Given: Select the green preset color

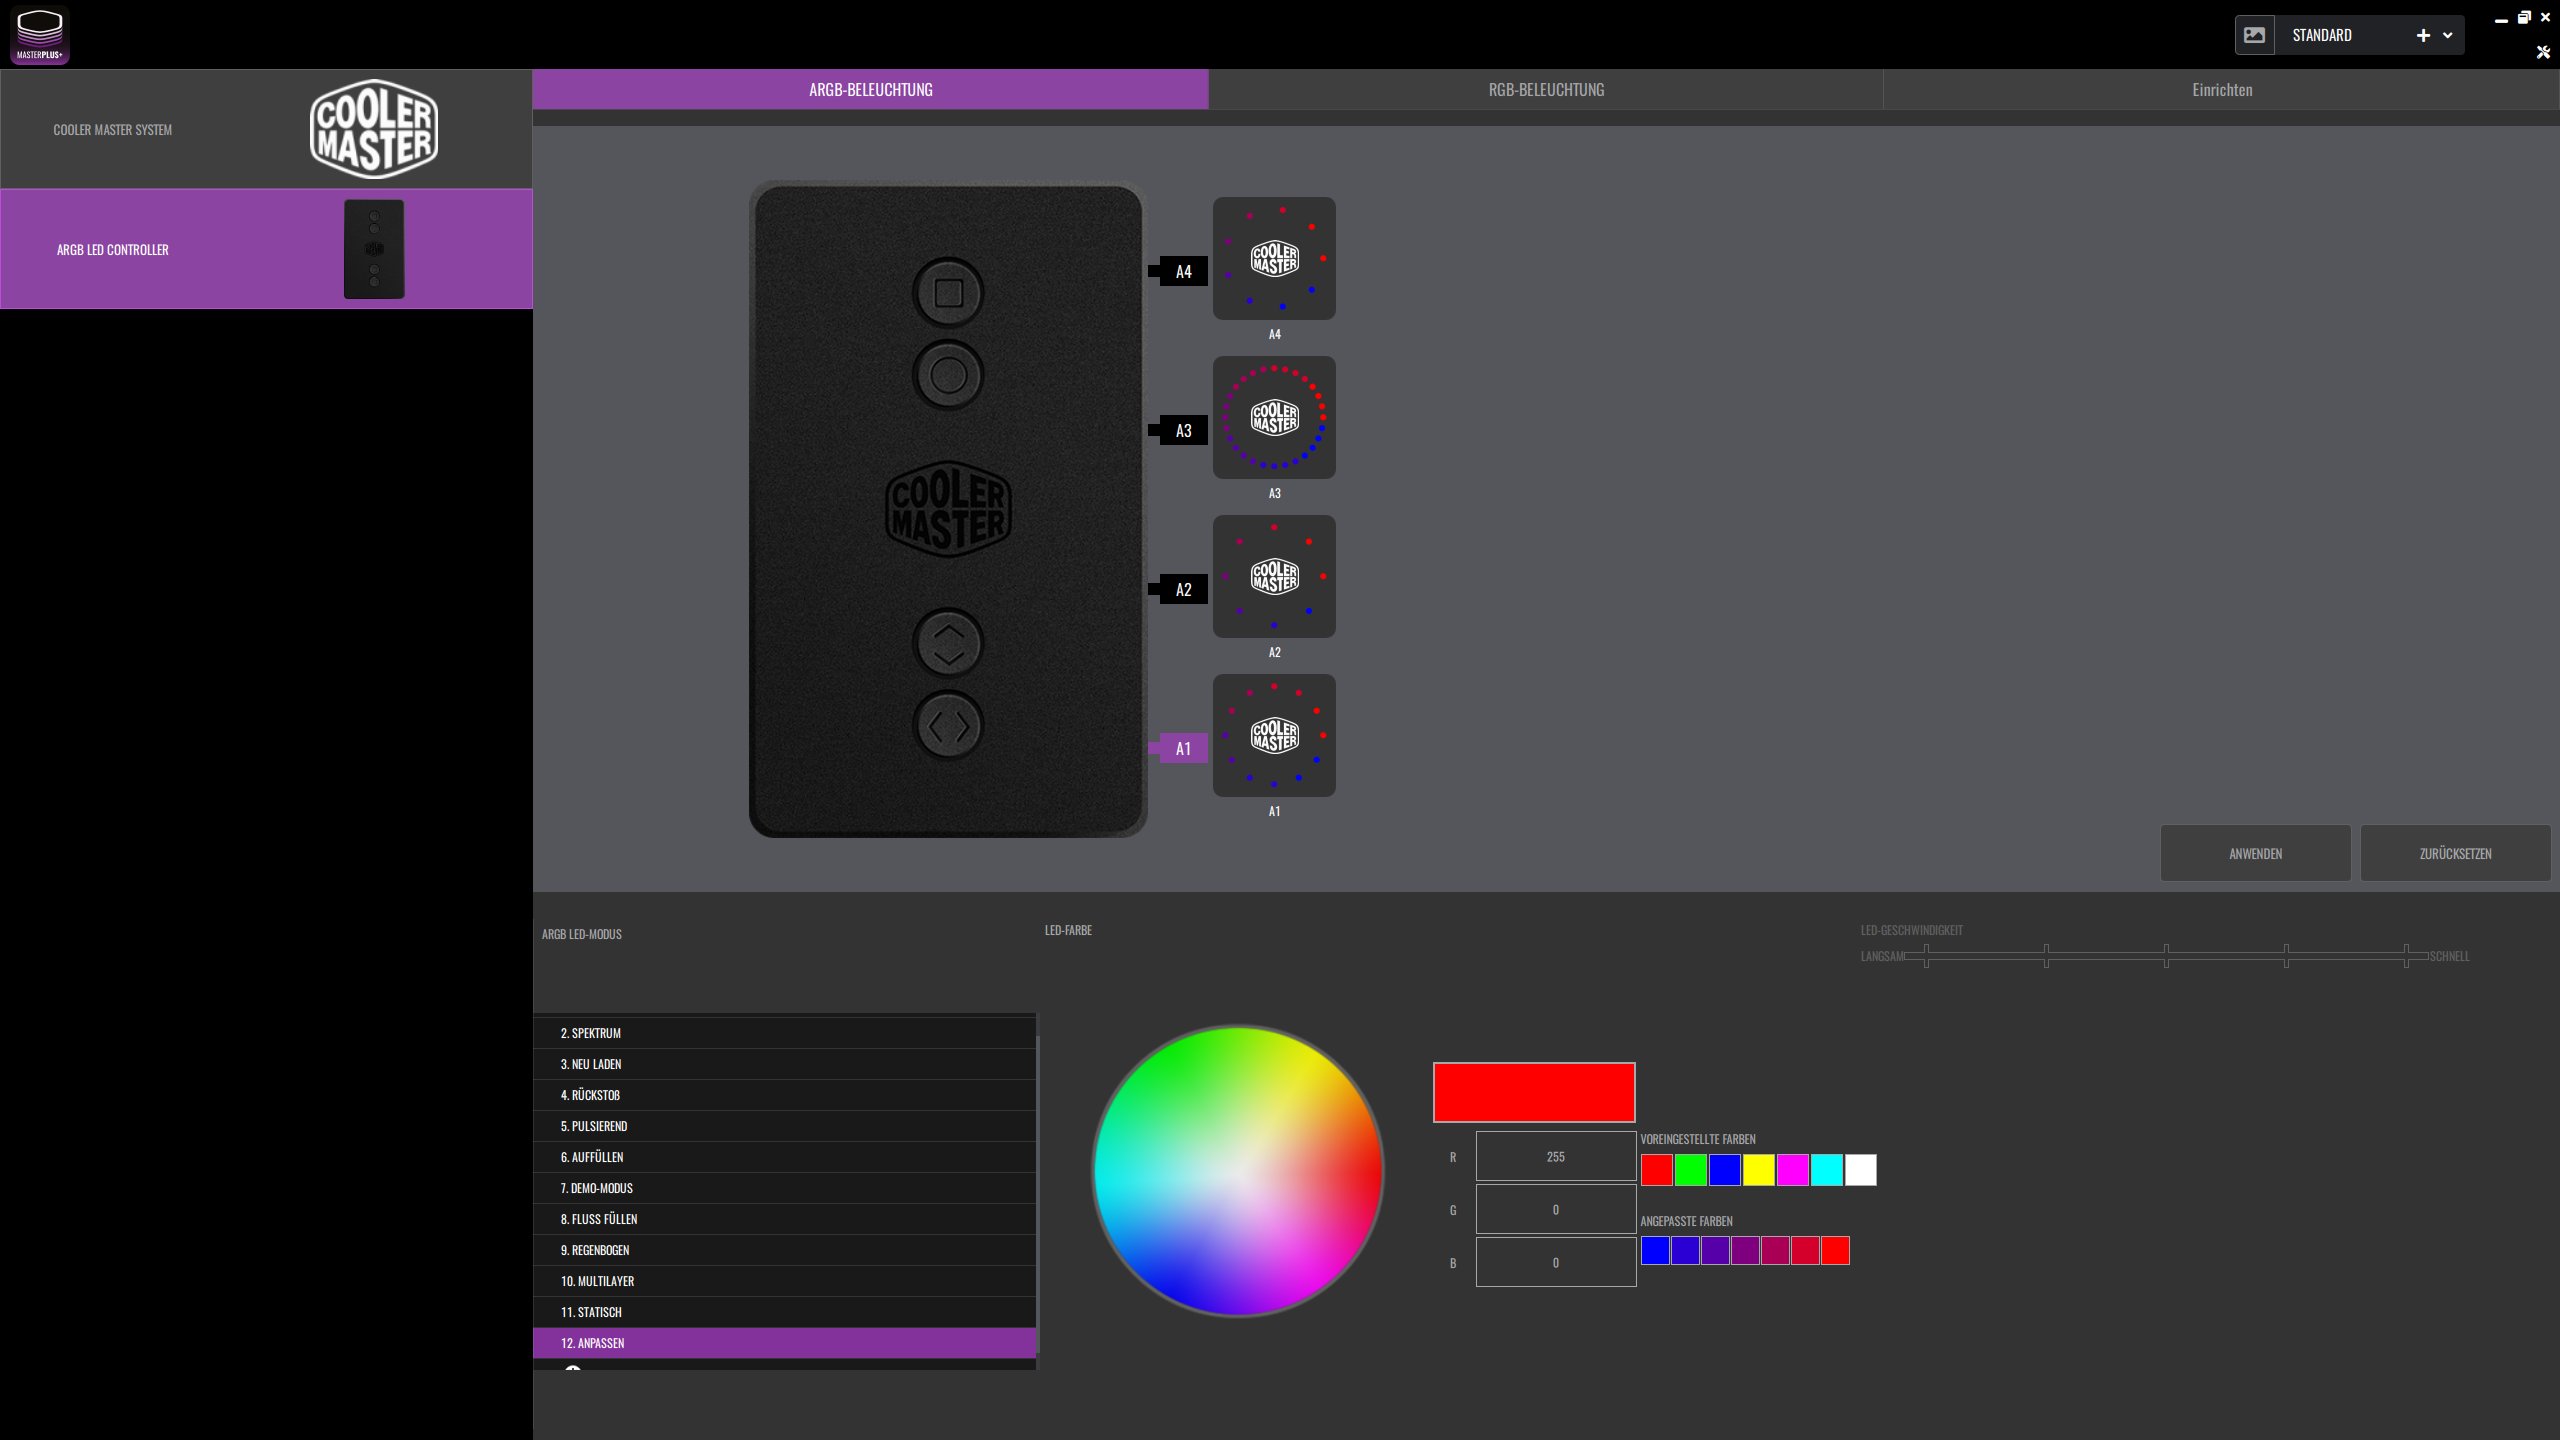Looking at the screenshot, I should click(1691, 1170).
